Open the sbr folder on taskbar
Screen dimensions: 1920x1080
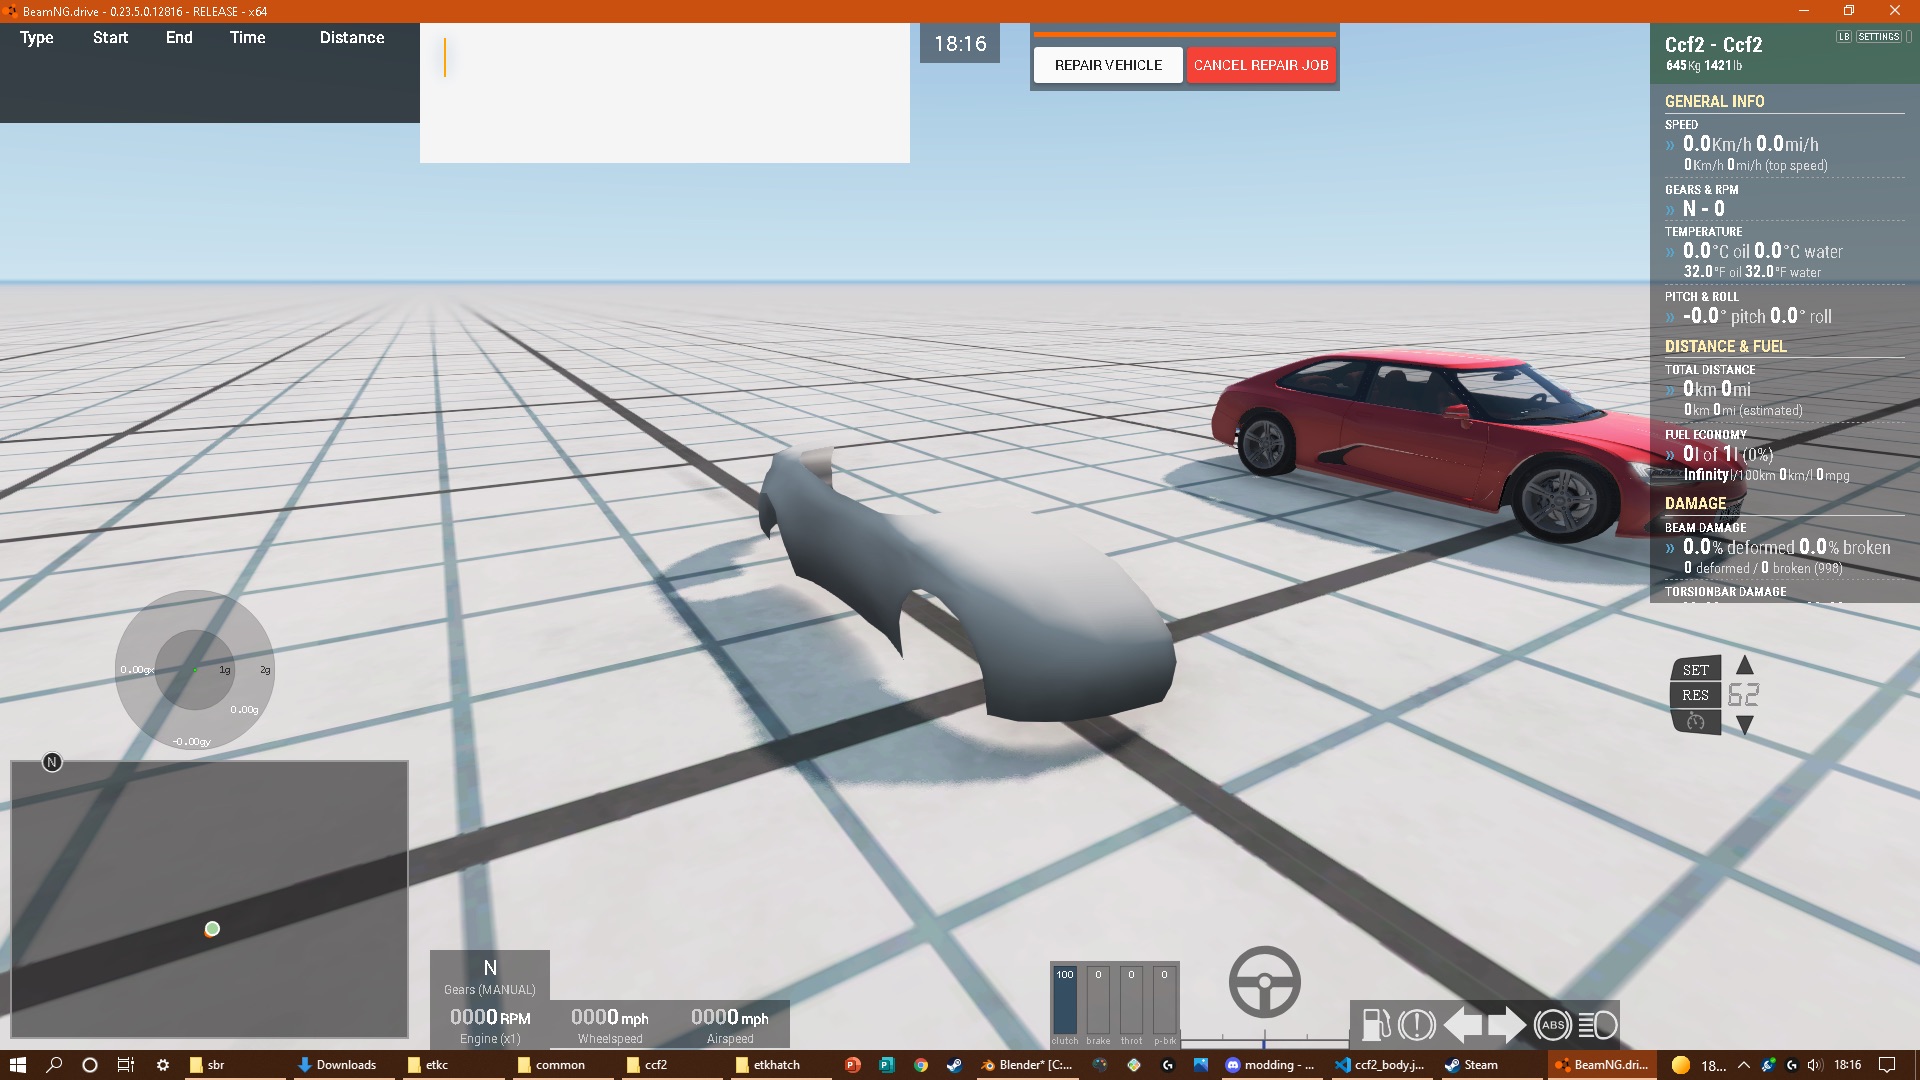click(235, 1065)
